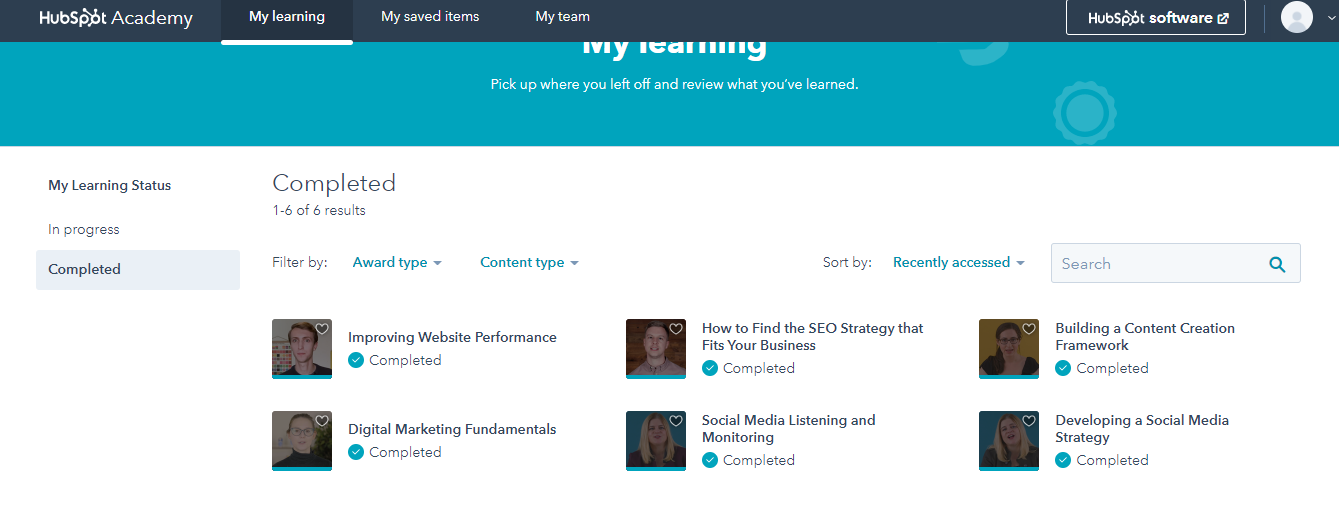Open Improving Website Performance course title

(452, 337)
